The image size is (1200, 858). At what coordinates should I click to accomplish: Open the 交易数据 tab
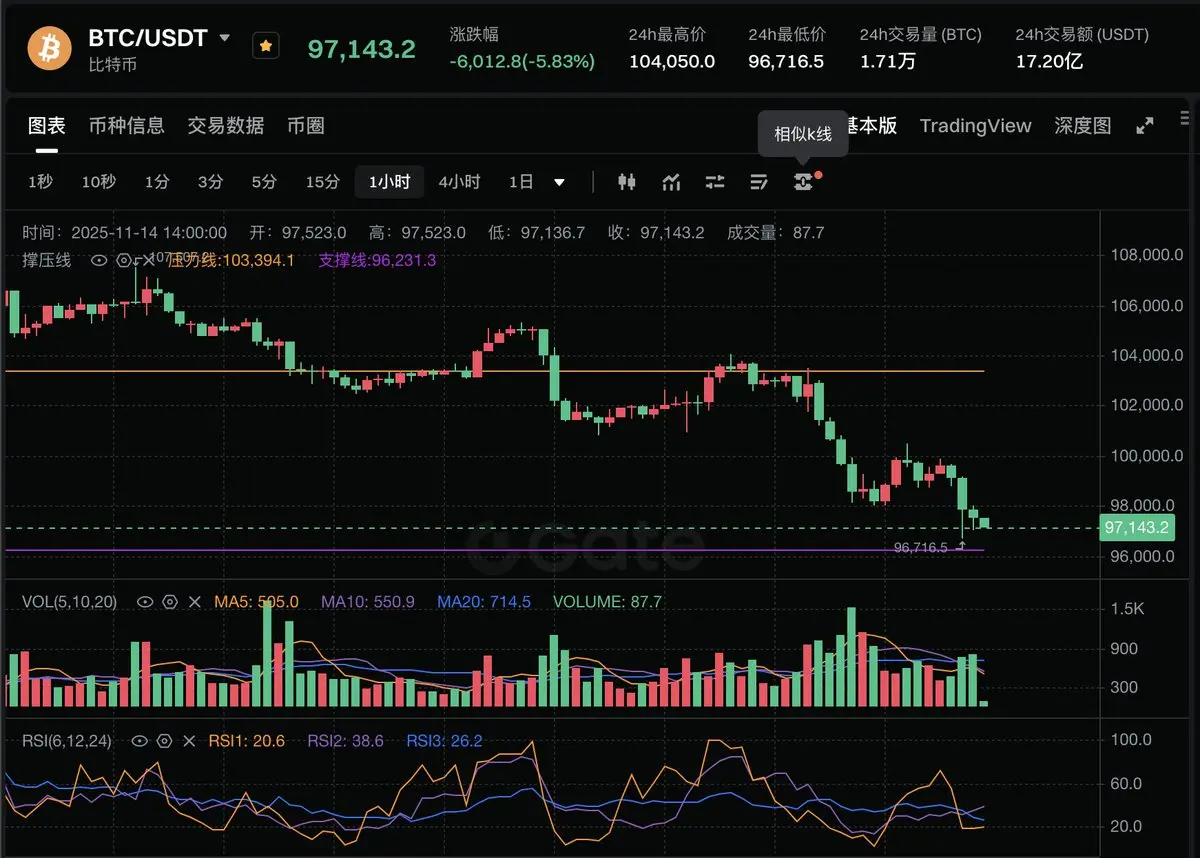[x=226, y=126]
